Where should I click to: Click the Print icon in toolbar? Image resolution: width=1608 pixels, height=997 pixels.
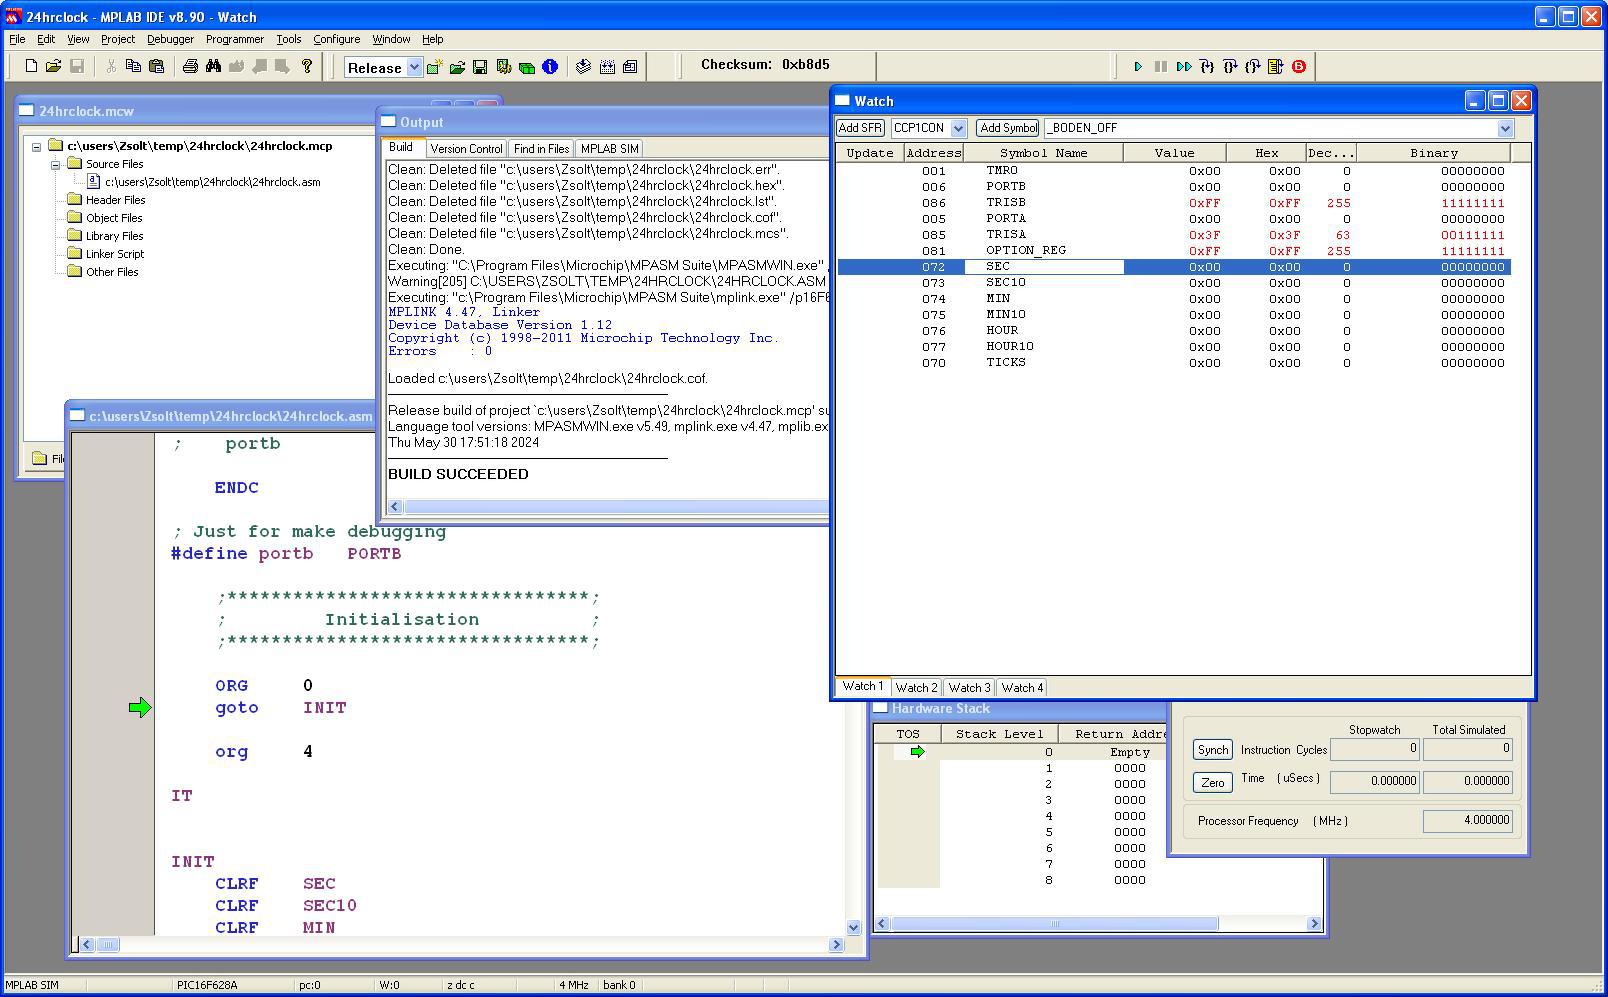click(190, 67)
